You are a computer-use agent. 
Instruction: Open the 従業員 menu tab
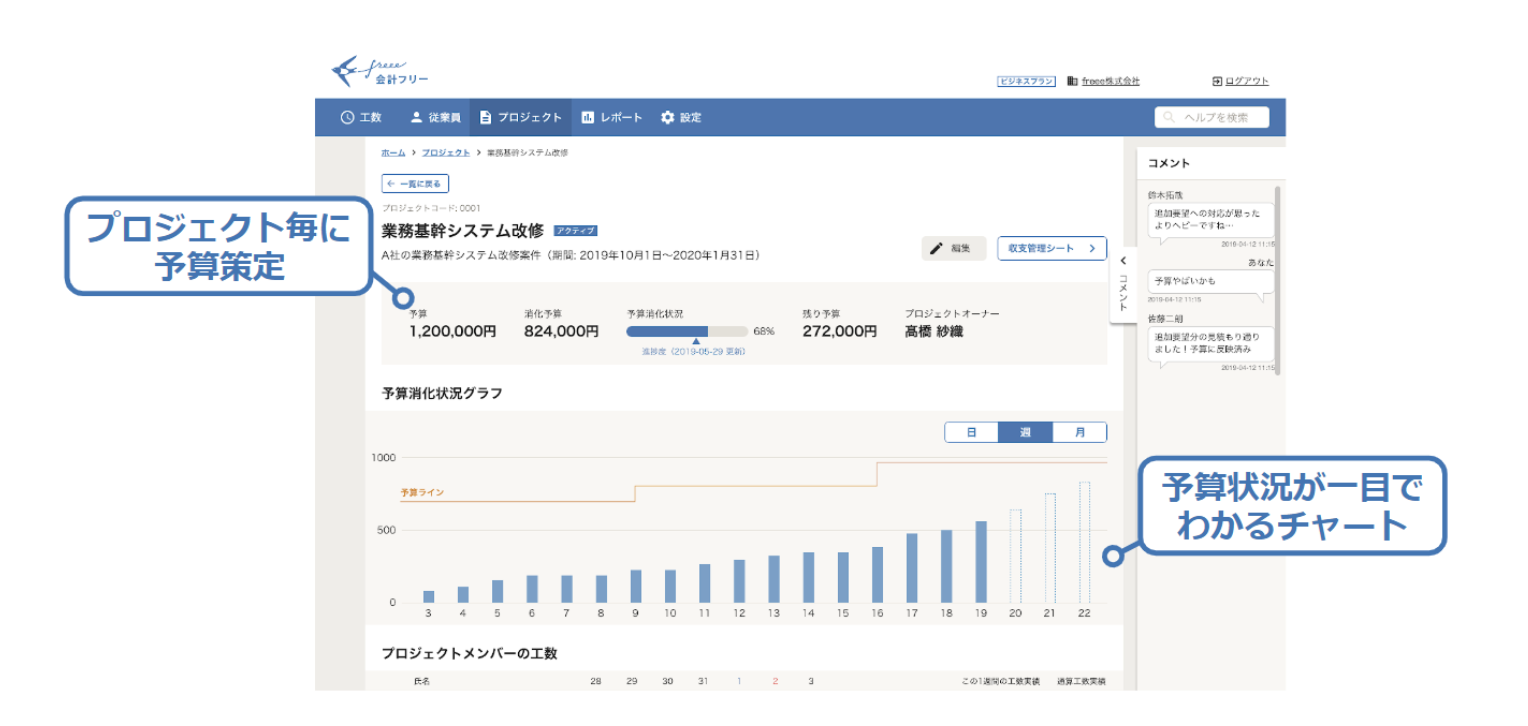click(435, 117)
